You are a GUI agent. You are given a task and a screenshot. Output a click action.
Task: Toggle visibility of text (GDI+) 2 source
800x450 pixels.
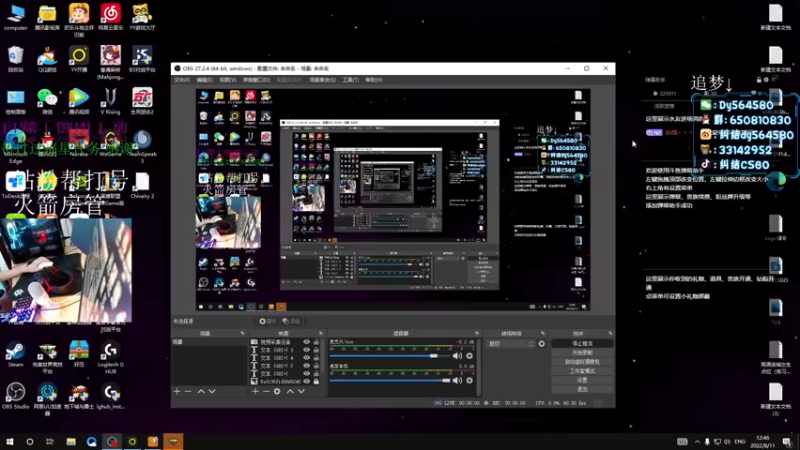307,365
